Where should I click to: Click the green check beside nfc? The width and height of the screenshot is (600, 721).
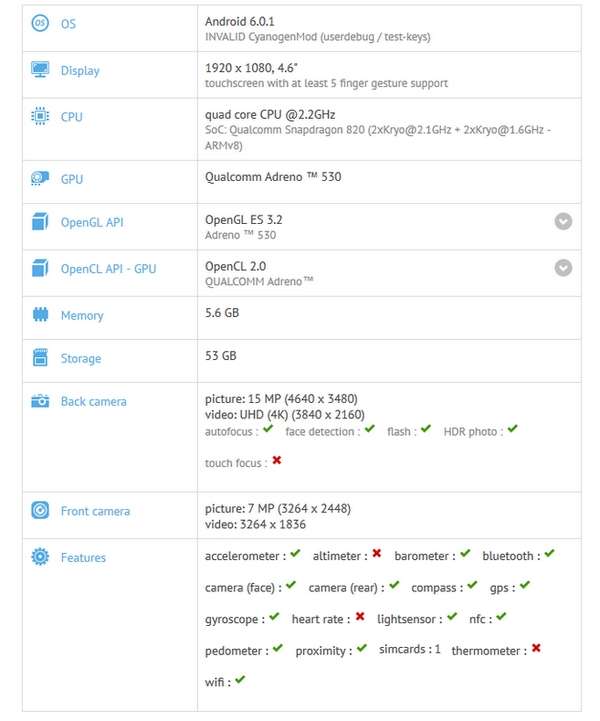click(501, 616)
